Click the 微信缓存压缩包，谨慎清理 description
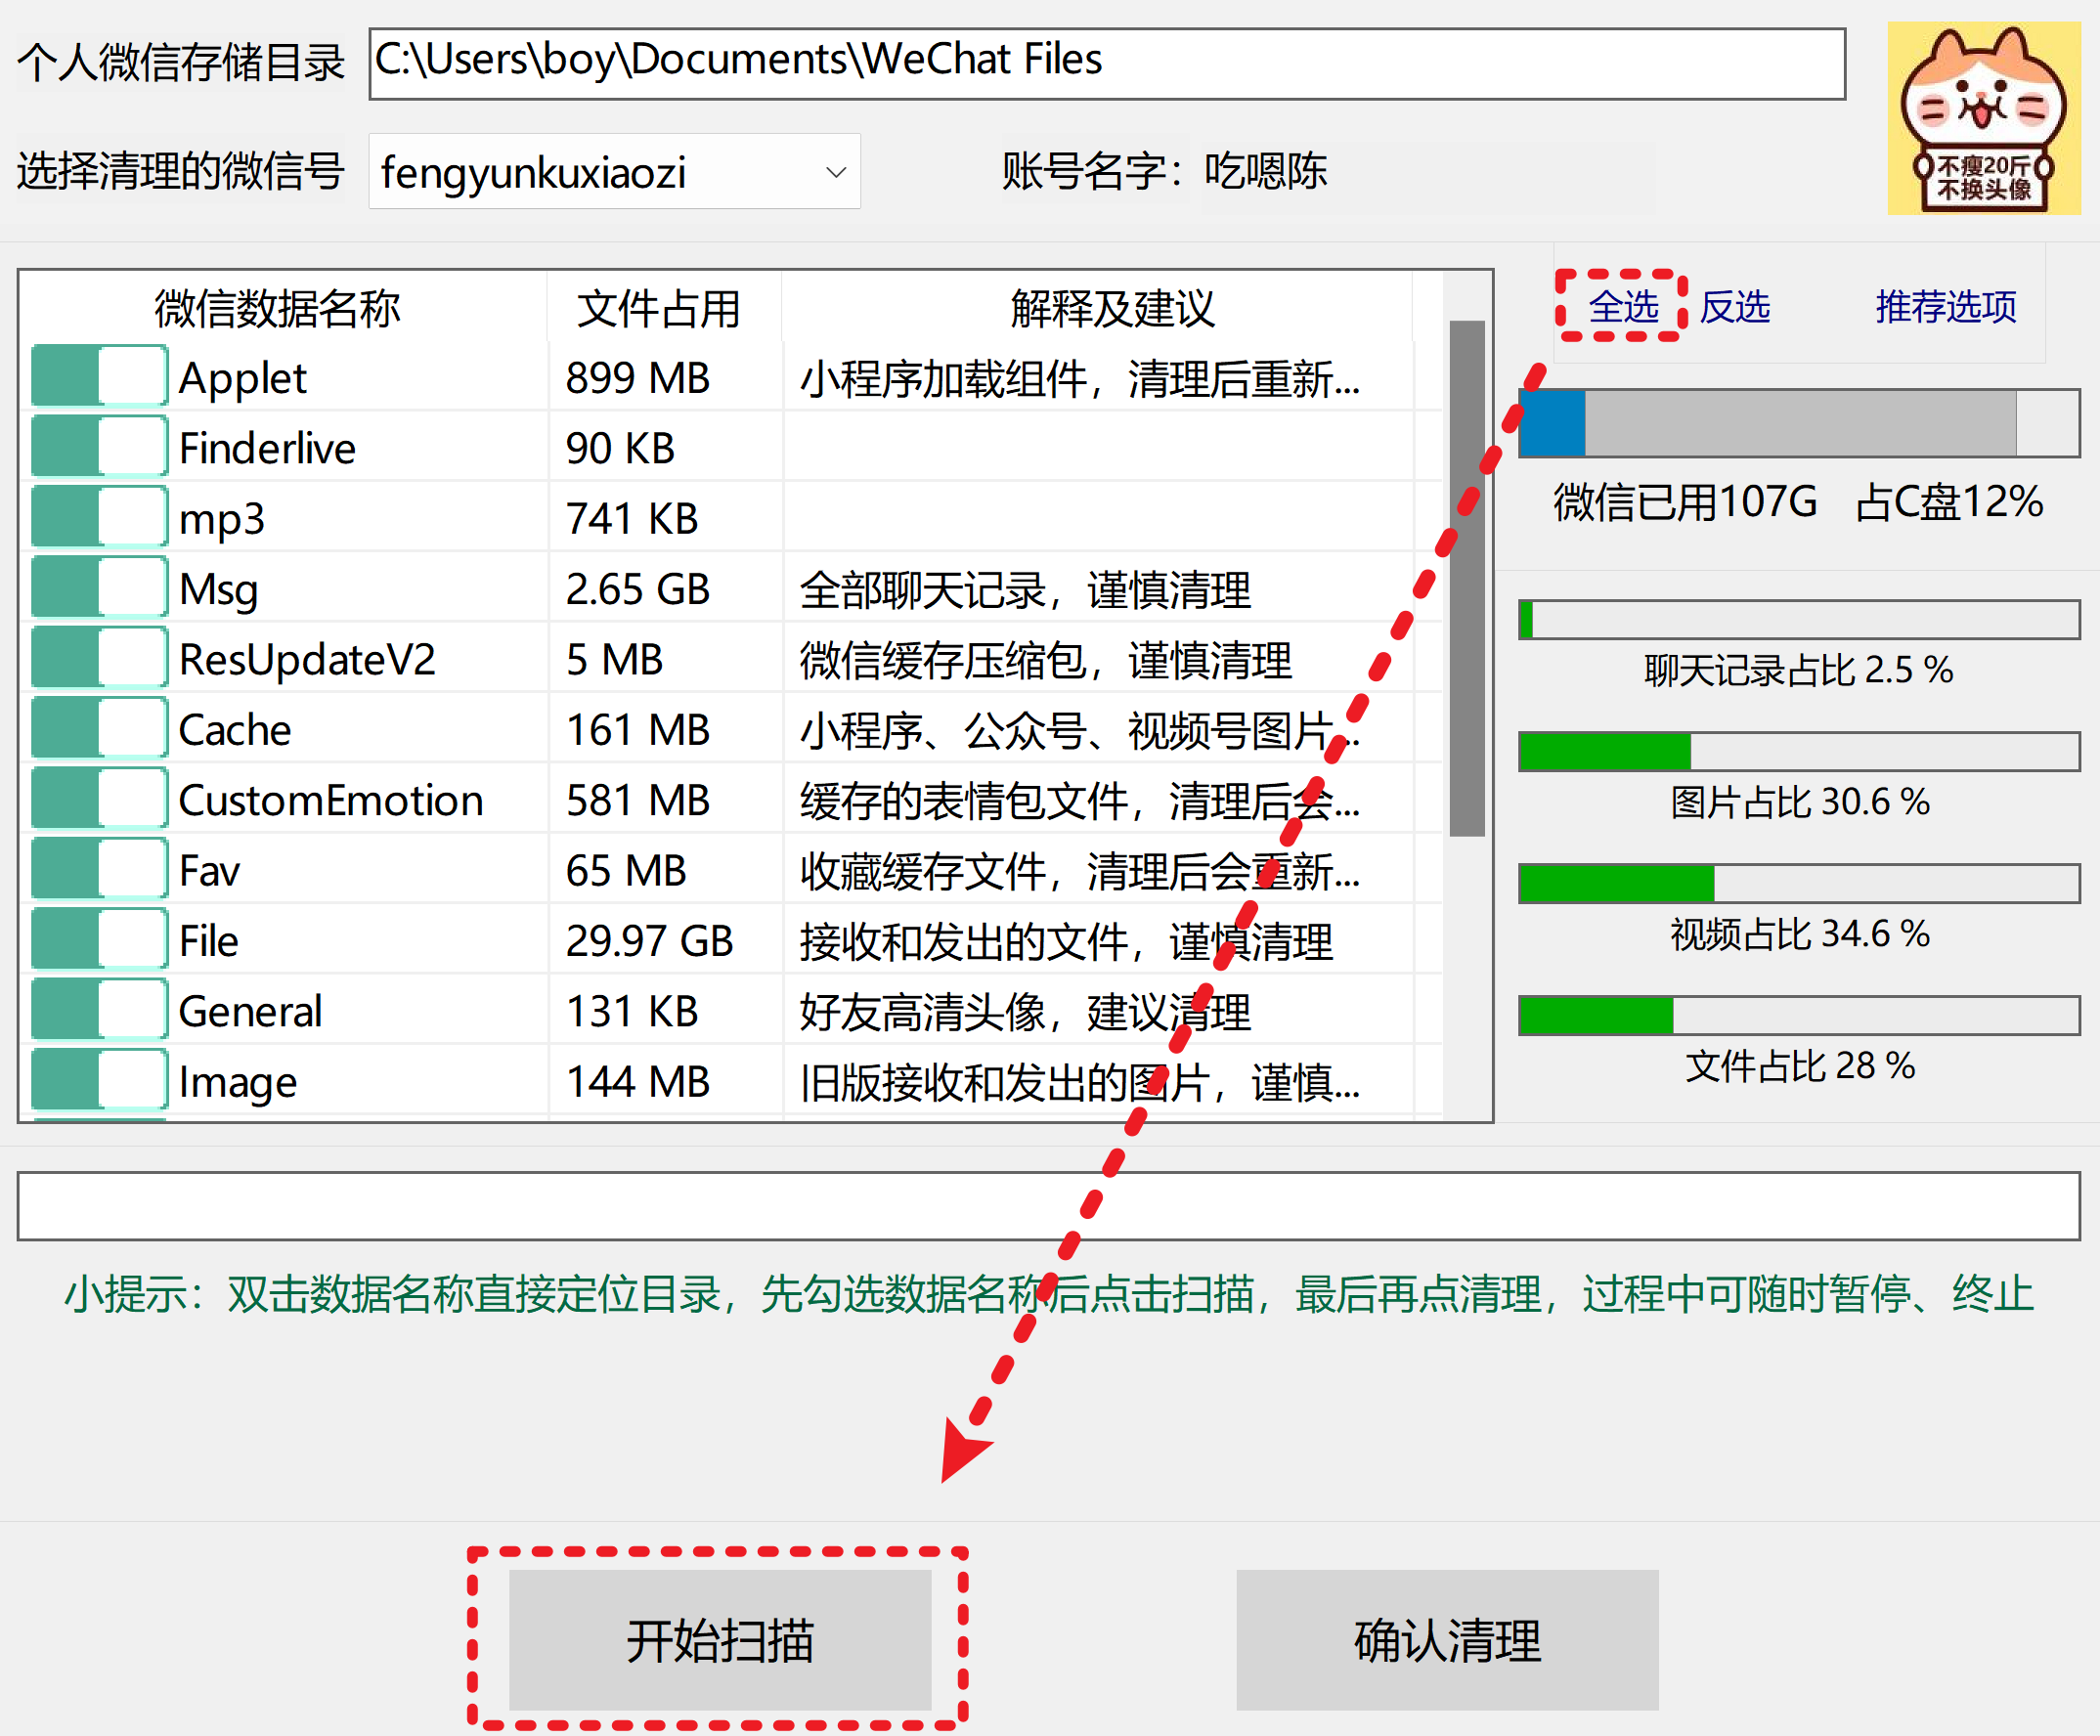The image size is (2100, 1736). 1046,659
